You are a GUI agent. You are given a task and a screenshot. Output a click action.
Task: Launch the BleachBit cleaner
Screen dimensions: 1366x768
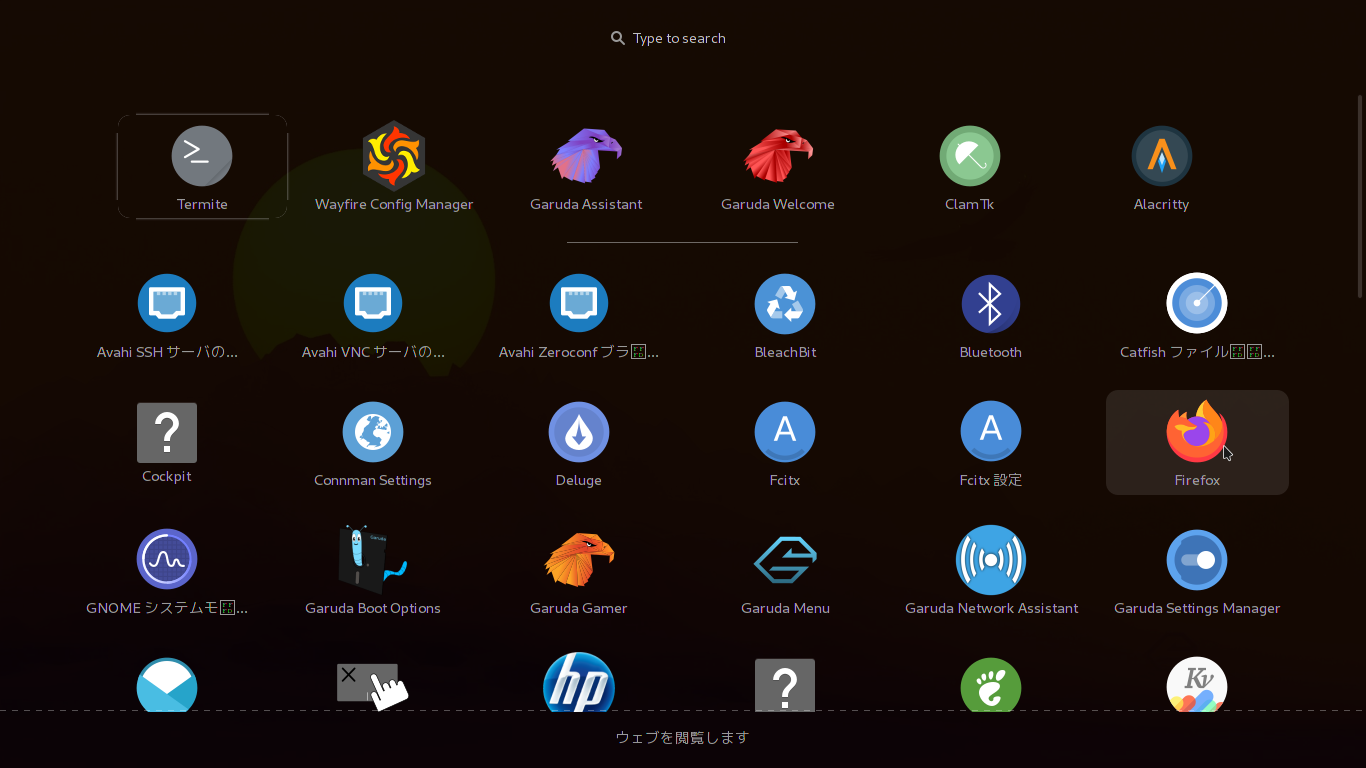(x=785, y=314)
